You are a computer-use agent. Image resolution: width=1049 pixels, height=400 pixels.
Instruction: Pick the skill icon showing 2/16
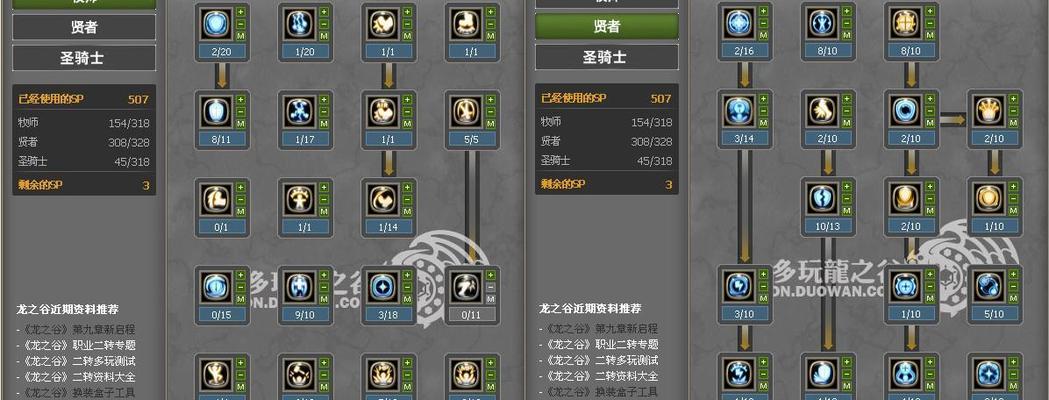pyautogui.click(x=739, y=23)
